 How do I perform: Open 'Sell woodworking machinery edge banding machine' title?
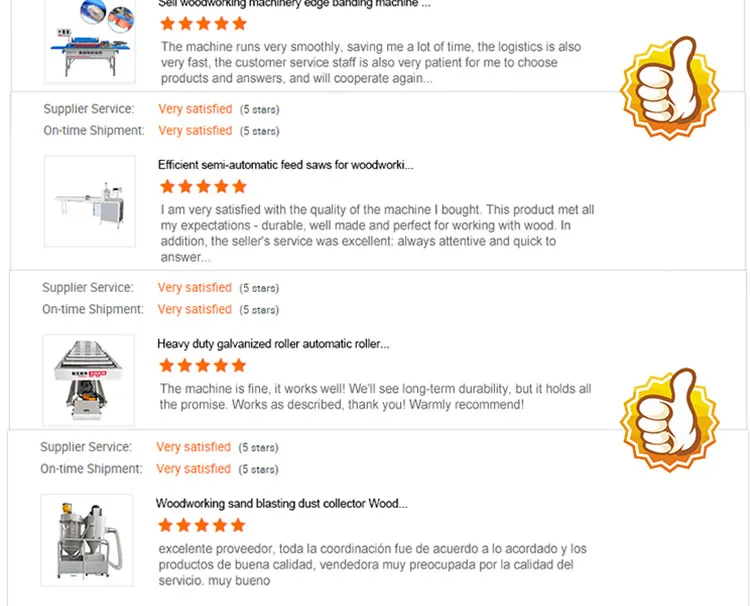(x=295, y=3)
